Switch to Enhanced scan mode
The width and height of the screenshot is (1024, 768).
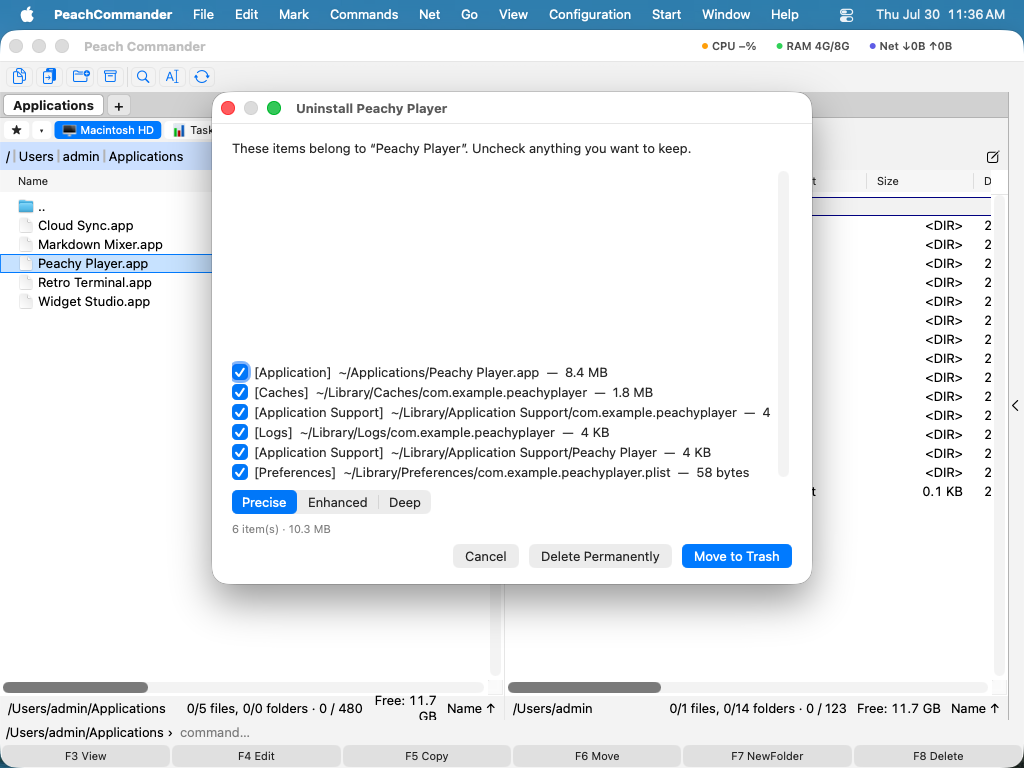tap(338, 502)
